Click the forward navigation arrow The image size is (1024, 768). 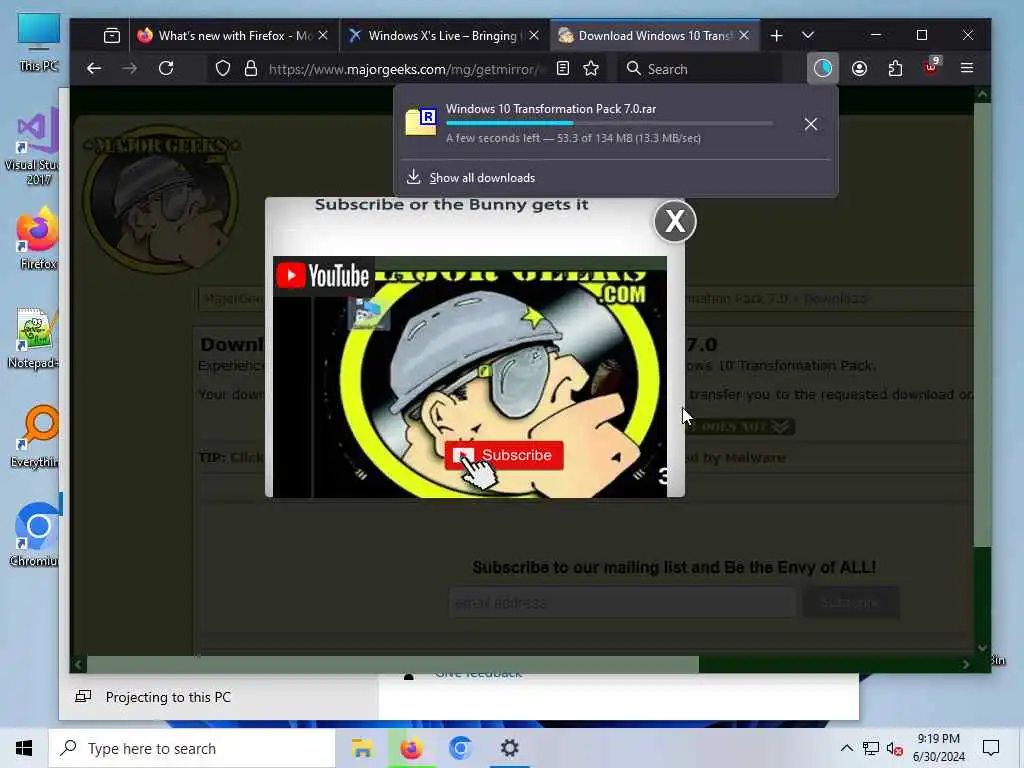(x=130, y=69)
